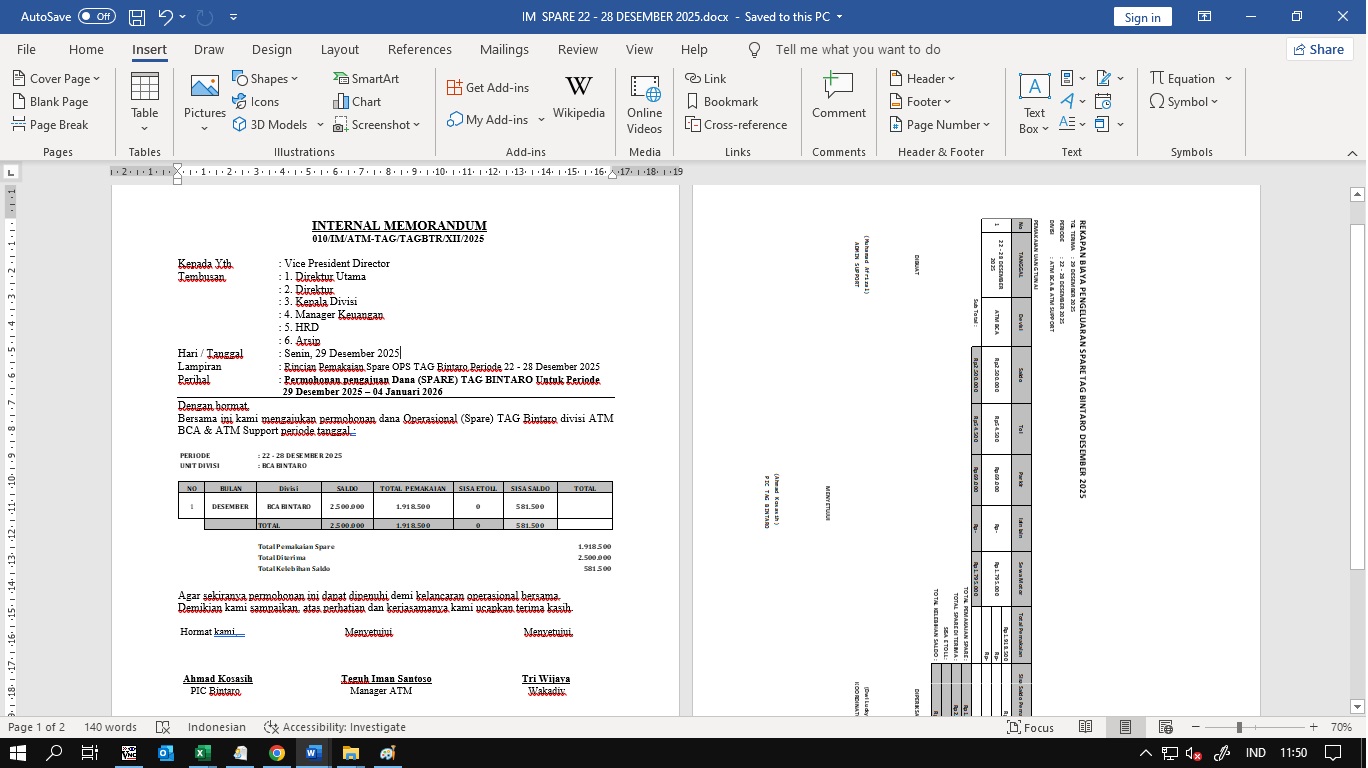Switch to Read Mode view
1368x768 pixels.
pos(1085,727)
